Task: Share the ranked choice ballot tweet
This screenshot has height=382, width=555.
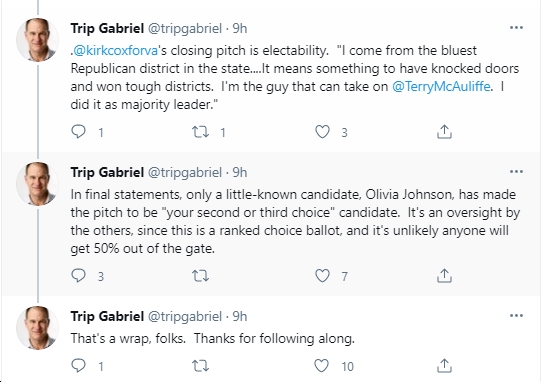Action: tap(444, 275)
